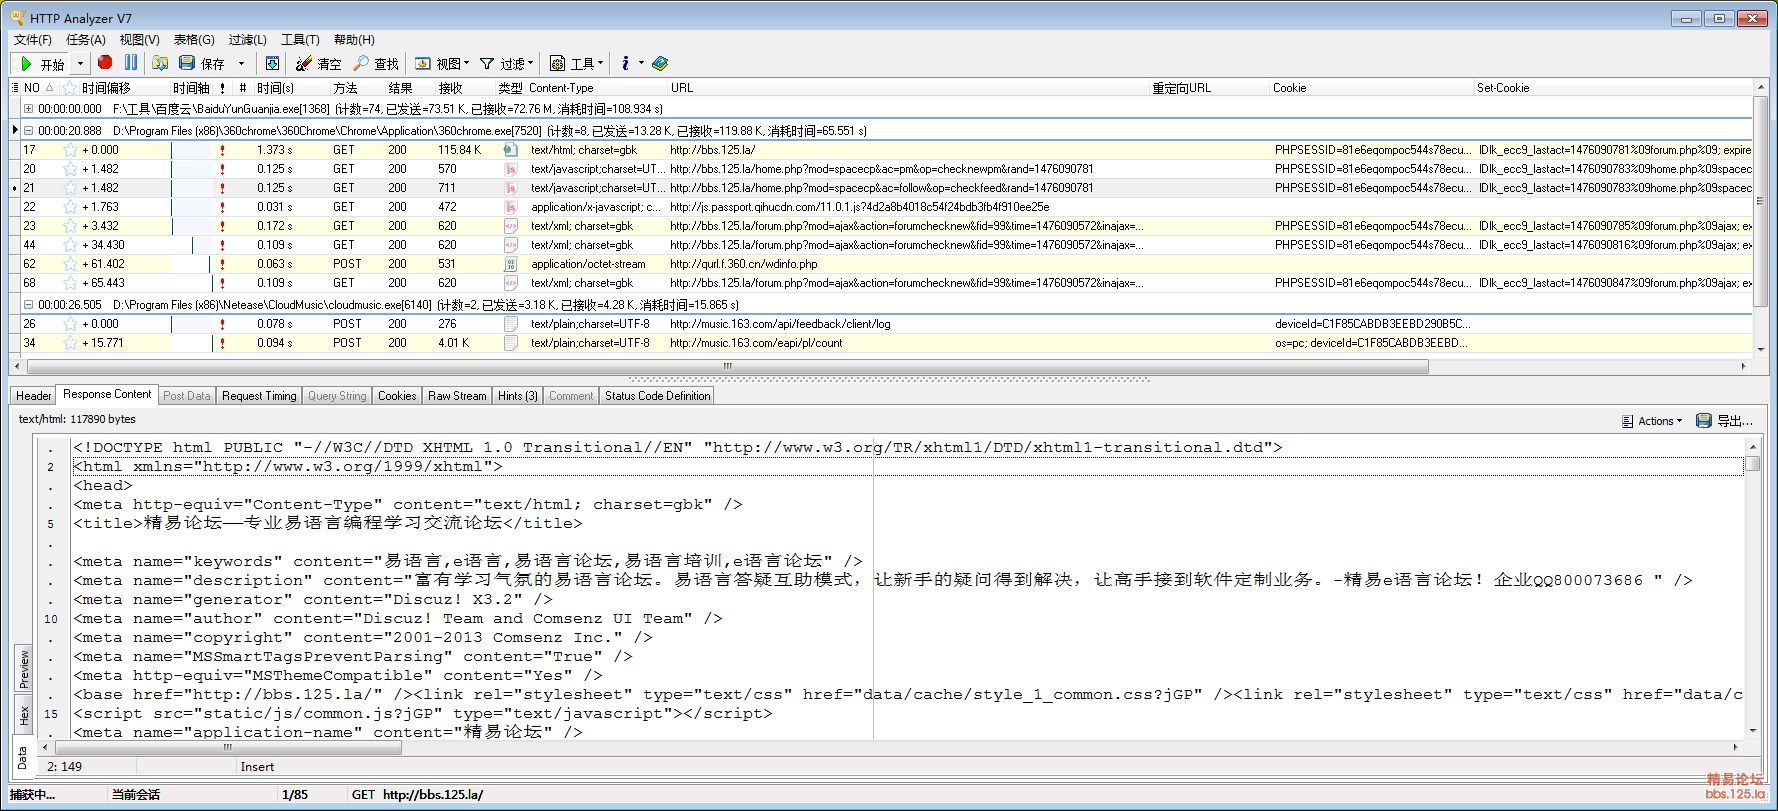Image resolution: width=1778 pixels, height=811 pixels.
Task: Open the 表格(G) menu
Action: (x=194, y=40)
